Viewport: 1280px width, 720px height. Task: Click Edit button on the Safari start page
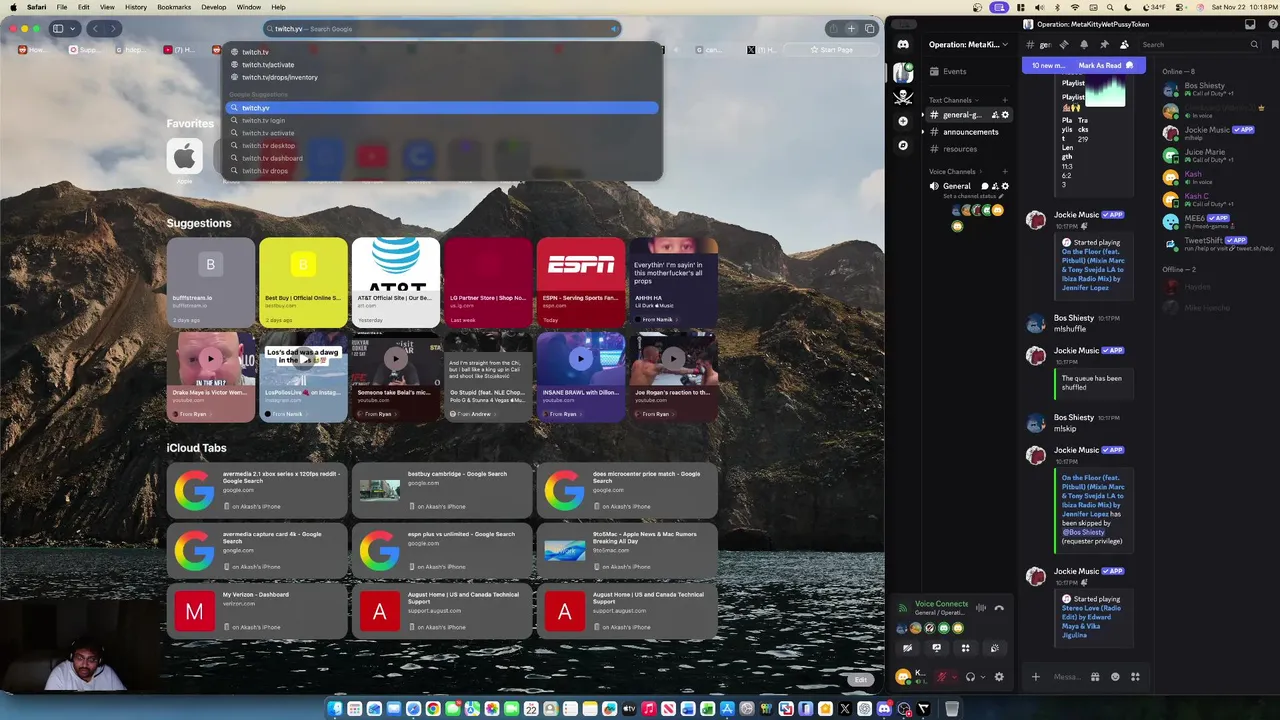(860, 680)
